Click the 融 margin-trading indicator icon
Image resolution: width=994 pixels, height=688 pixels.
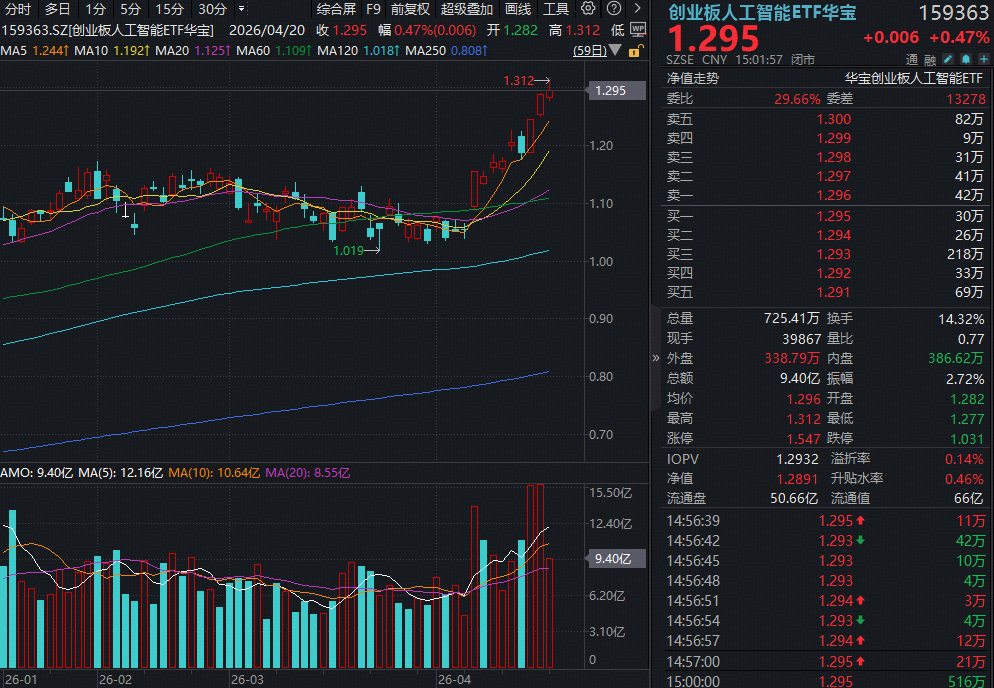tap(930, 59)
